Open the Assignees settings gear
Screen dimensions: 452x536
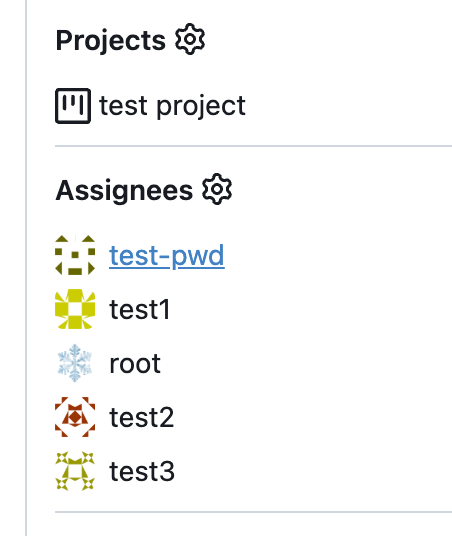217,189
